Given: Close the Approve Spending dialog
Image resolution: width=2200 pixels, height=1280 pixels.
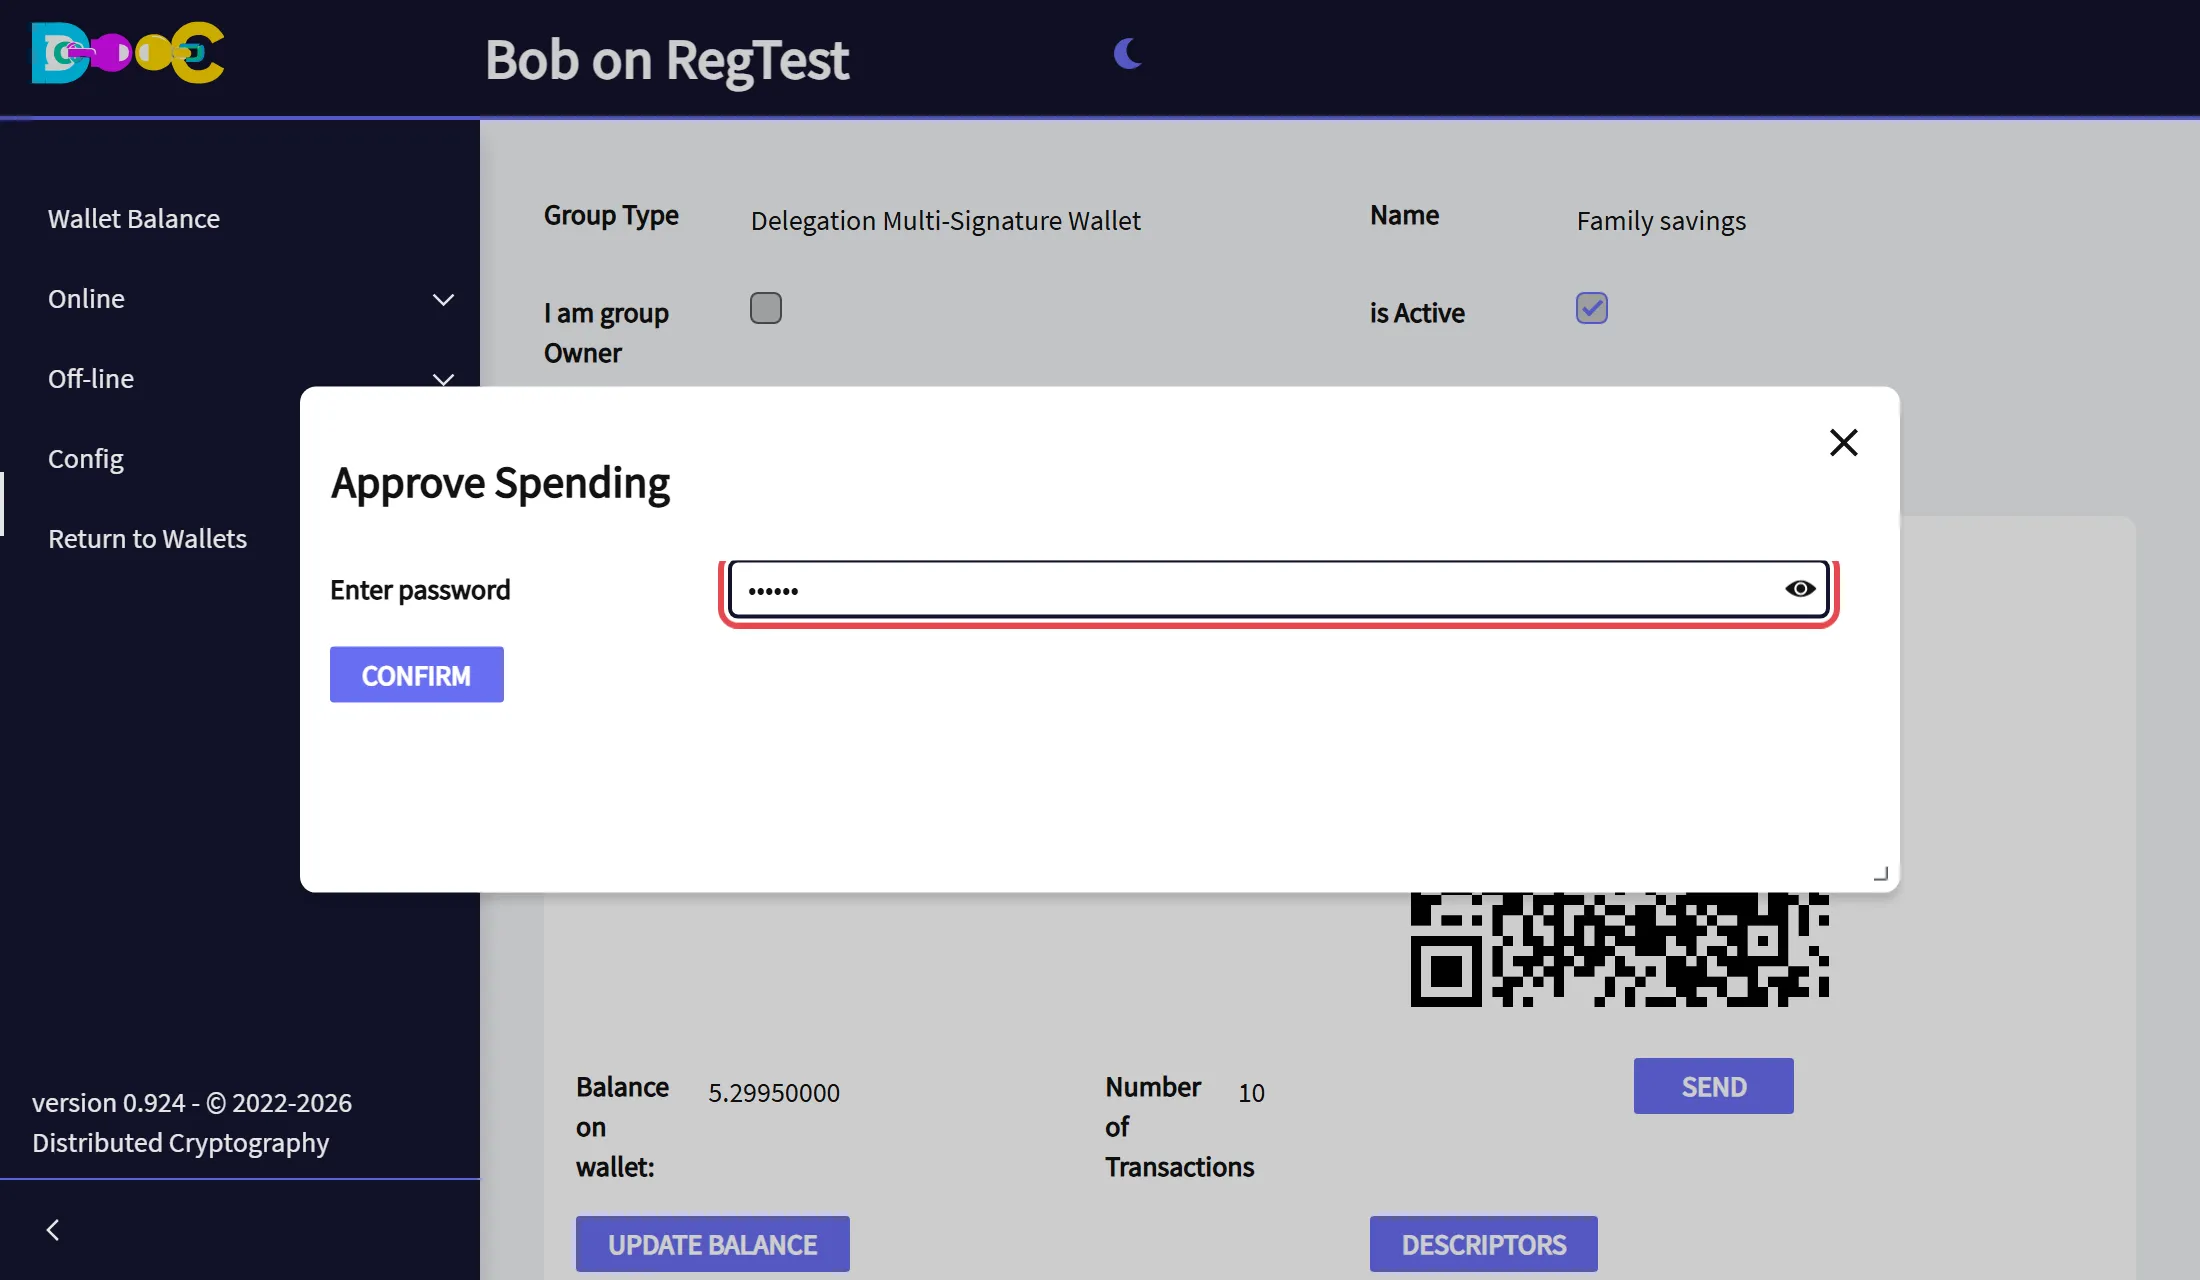Looking at the screenshot, I should (x=1843, y=442).
